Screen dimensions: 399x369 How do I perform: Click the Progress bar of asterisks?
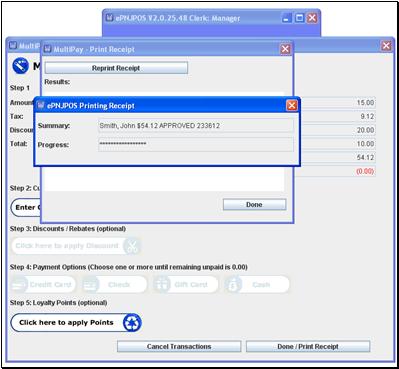coord(196,144)
